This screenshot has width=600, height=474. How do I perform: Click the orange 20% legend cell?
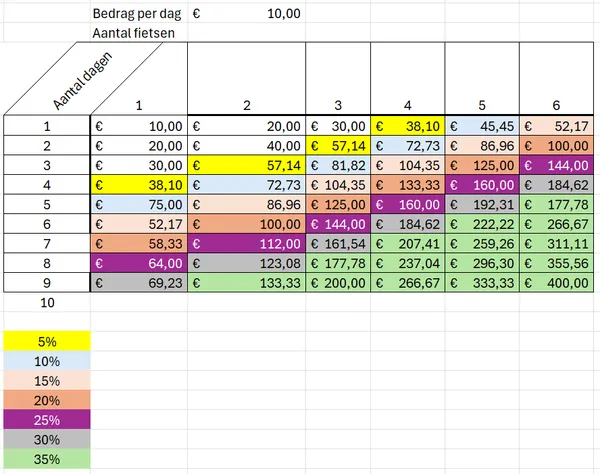[47, 400]
